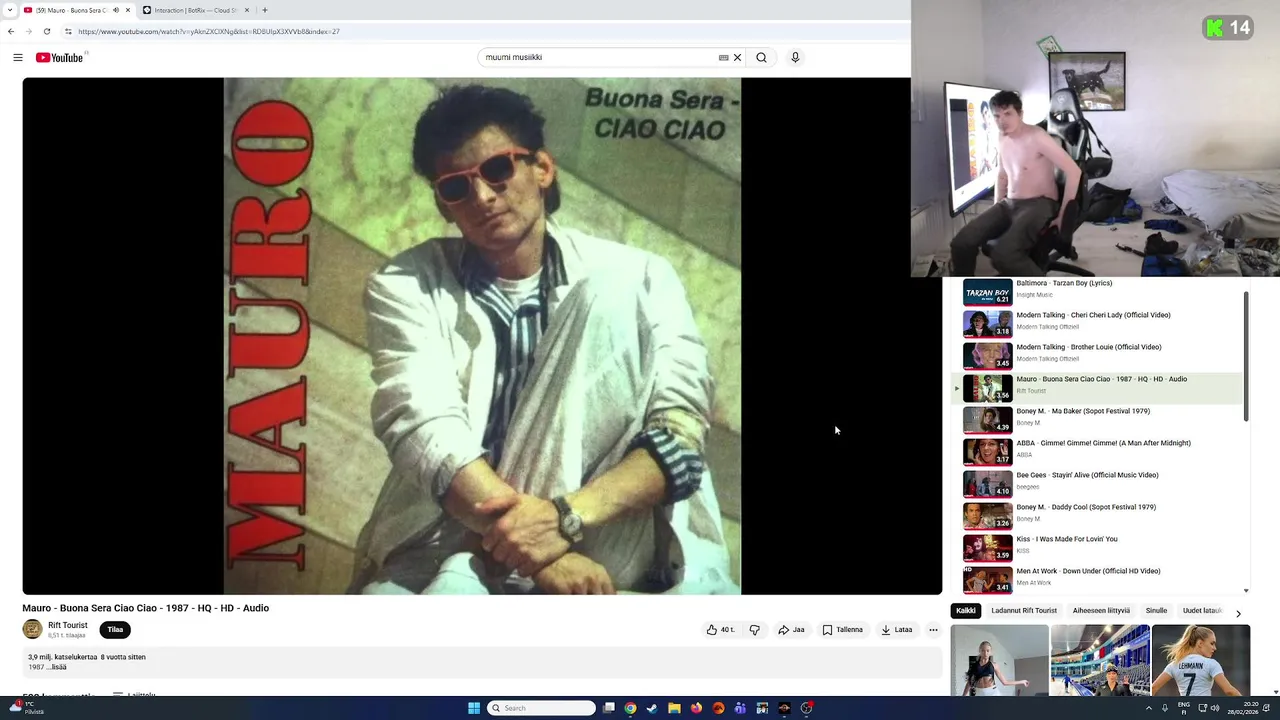Click the address bar URL
This screenshot has width=1280, height=720.
coord(209,31)
